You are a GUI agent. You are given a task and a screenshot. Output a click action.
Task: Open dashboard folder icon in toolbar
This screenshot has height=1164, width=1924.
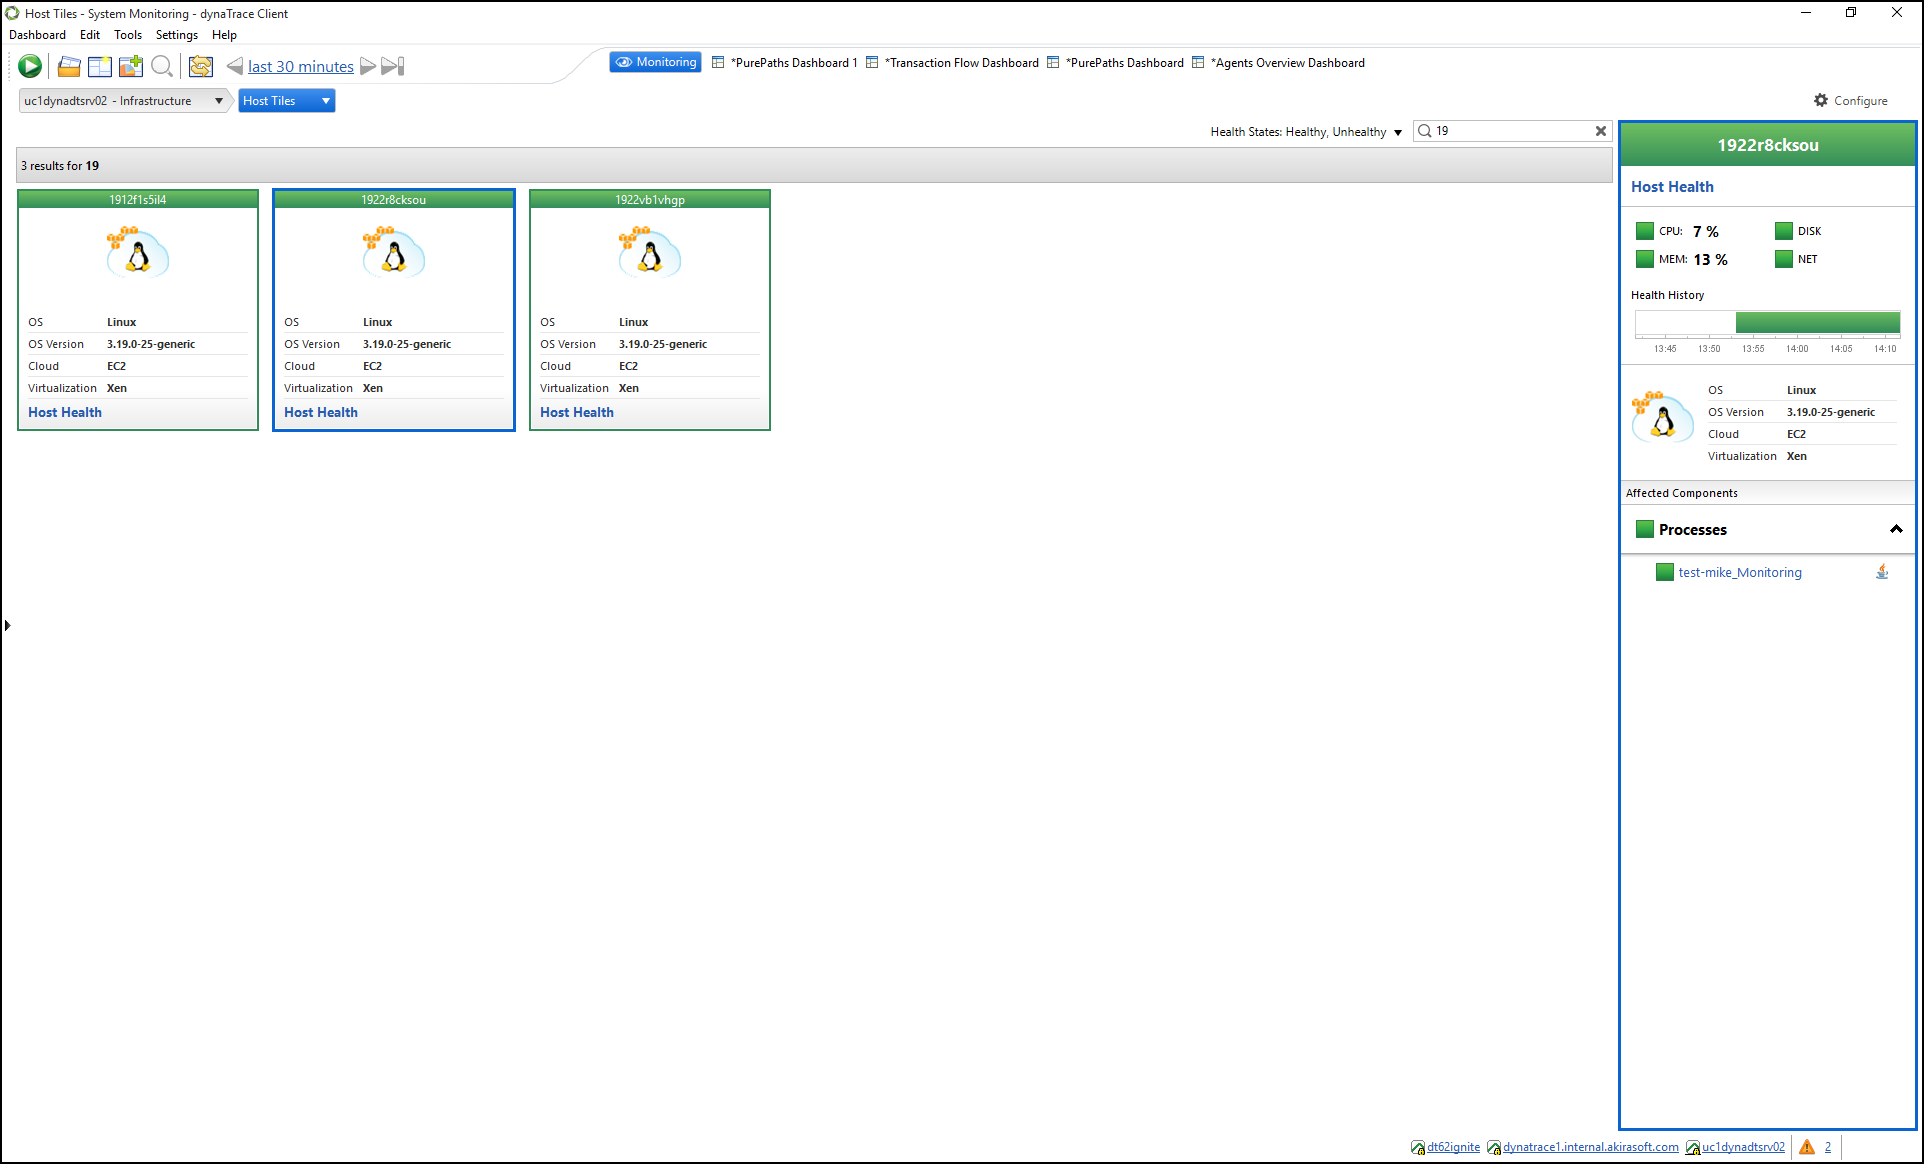(x=69, y=66)
